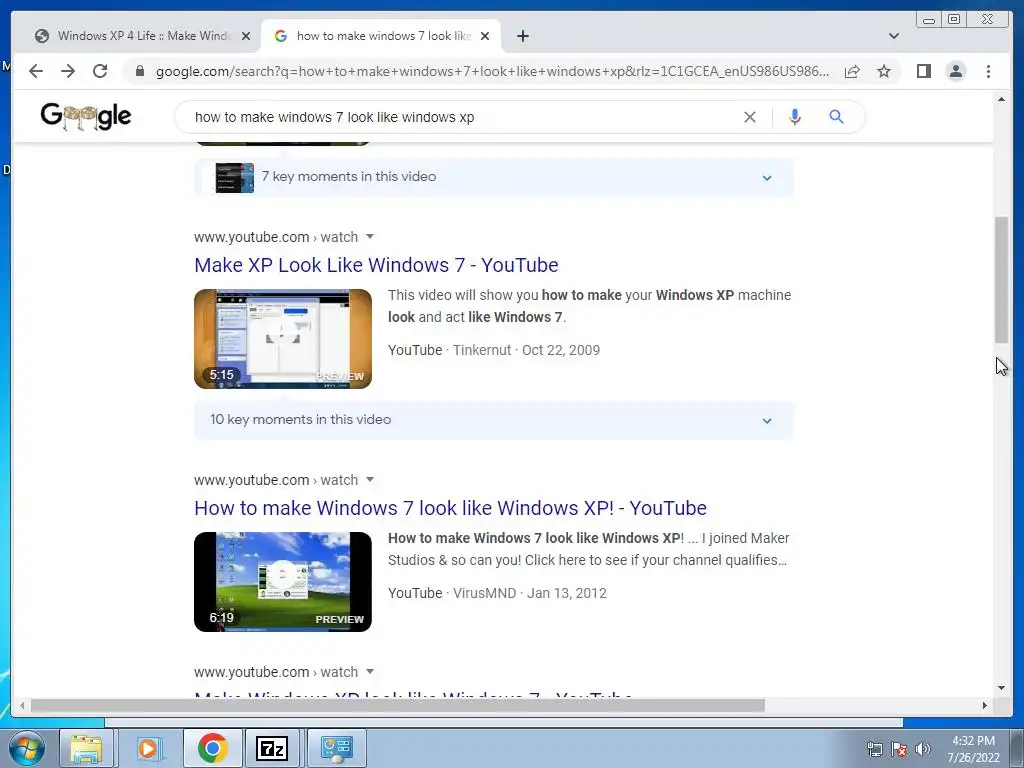This screenshot has width=1024, height=768.
Task: Go forward one page in Chrome
Action: click(x=68, y=71)
